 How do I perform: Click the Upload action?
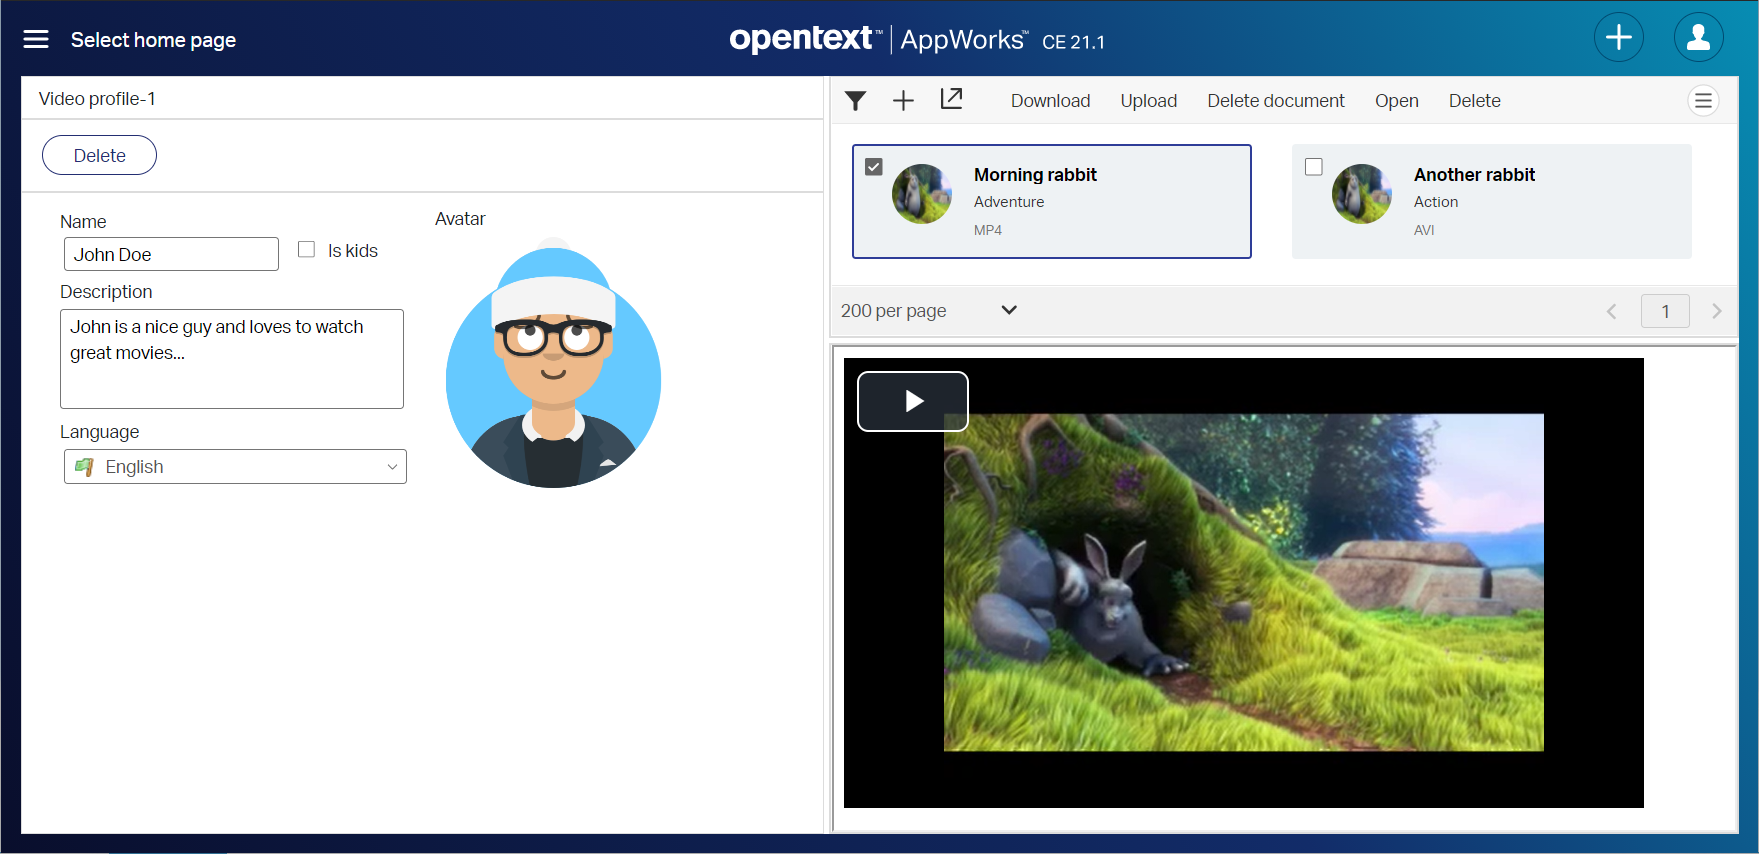(1148, 101)
